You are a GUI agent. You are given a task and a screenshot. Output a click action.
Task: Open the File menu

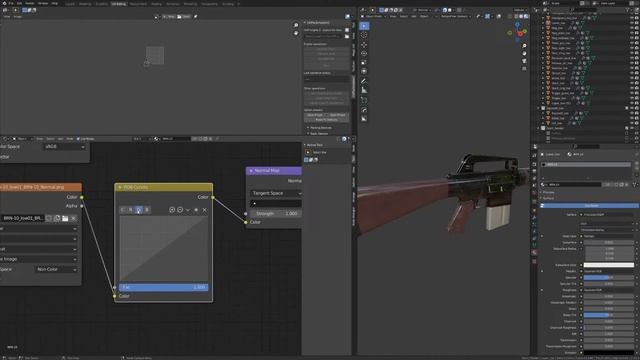[x=11, y=3]
